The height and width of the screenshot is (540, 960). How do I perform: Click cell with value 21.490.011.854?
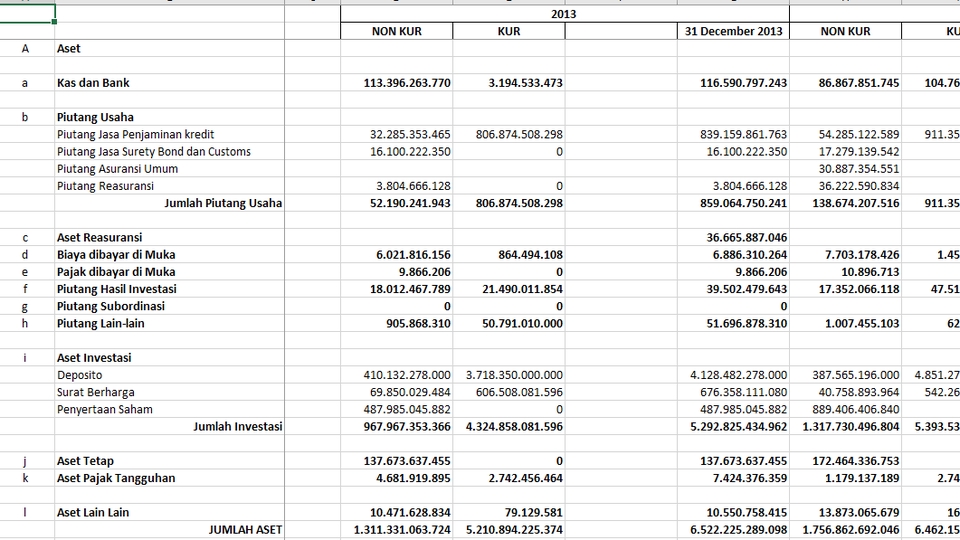click(x=509, y=288)
